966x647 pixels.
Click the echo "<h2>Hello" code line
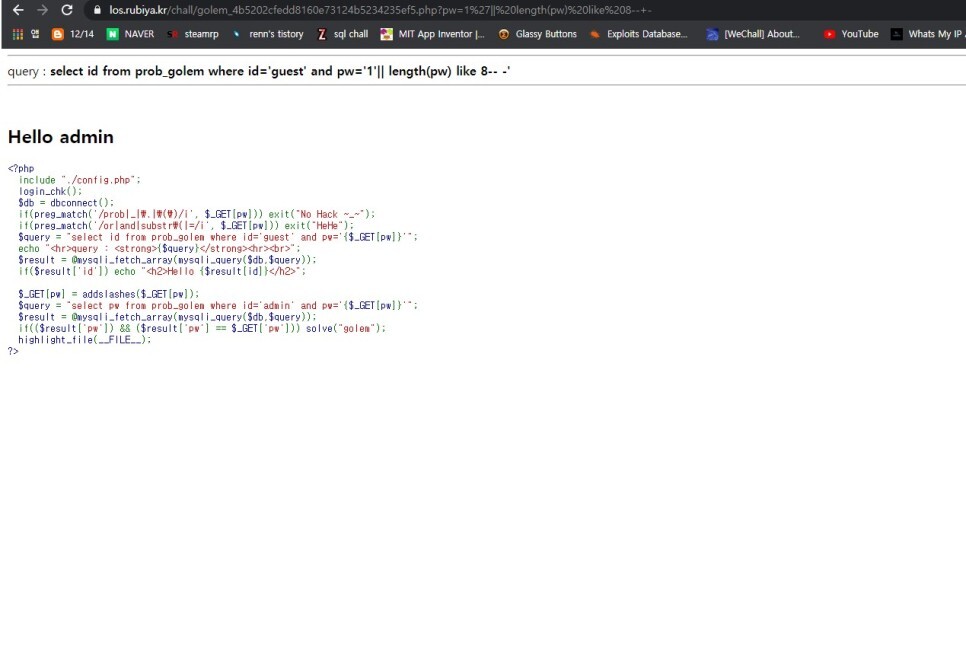(162, 271)
